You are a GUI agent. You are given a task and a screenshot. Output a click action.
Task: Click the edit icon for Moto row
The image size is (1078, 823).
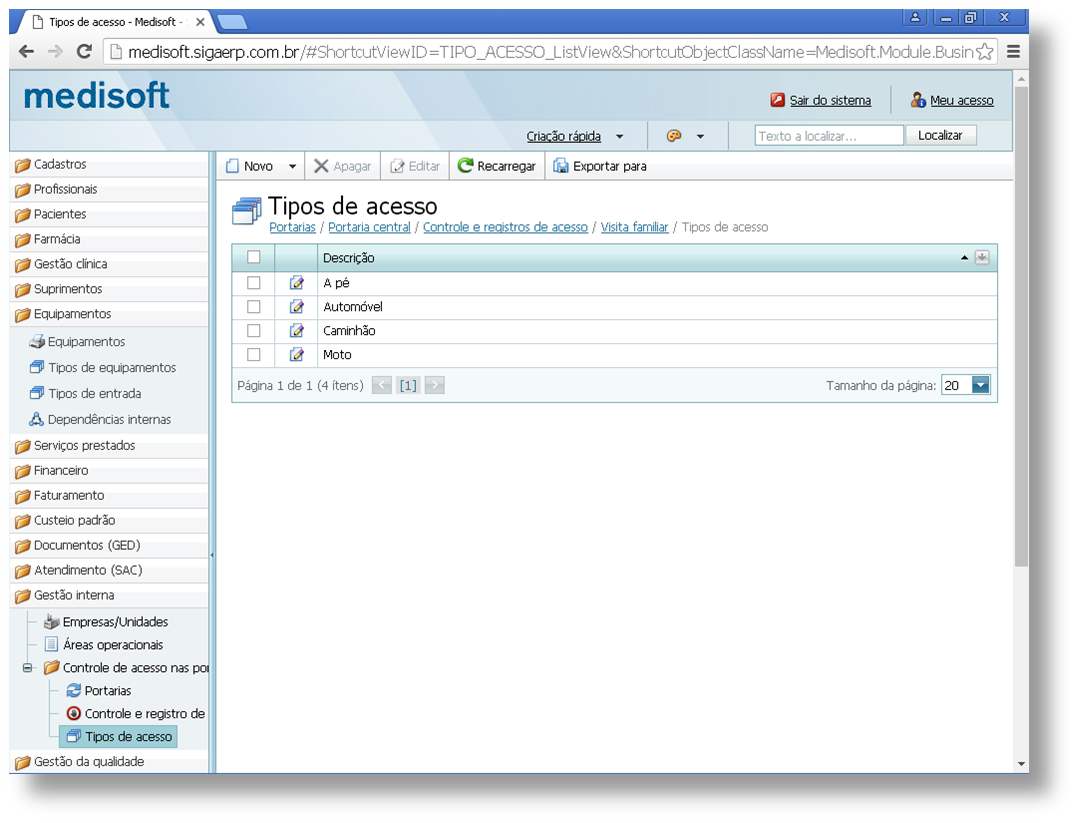pyautogui.click(x=296, y=355)
